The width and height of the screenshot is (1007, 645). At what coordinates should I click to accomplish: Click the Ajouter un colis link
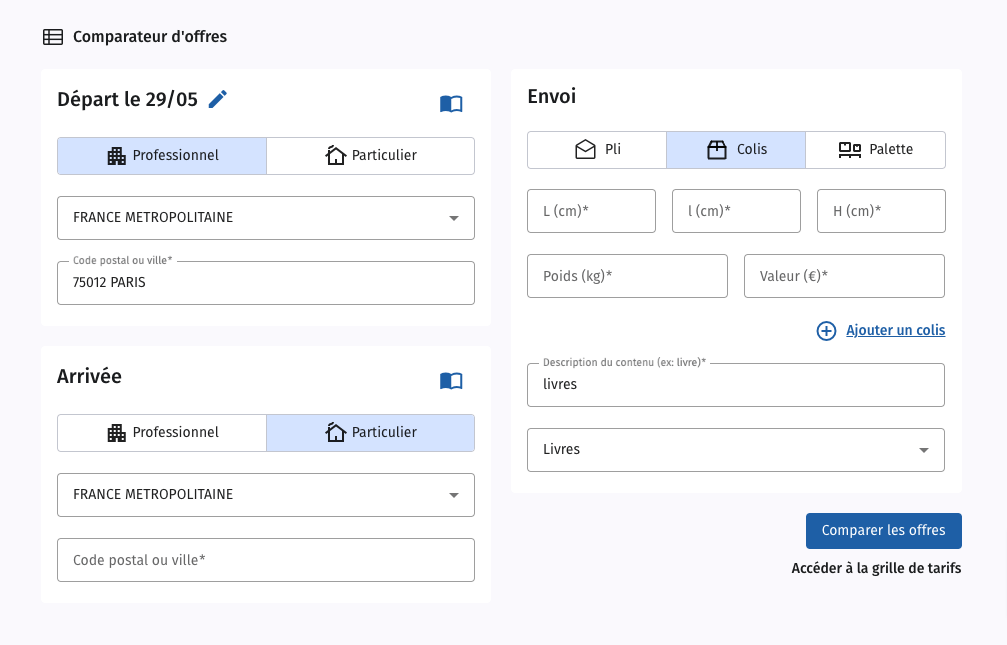895,330
